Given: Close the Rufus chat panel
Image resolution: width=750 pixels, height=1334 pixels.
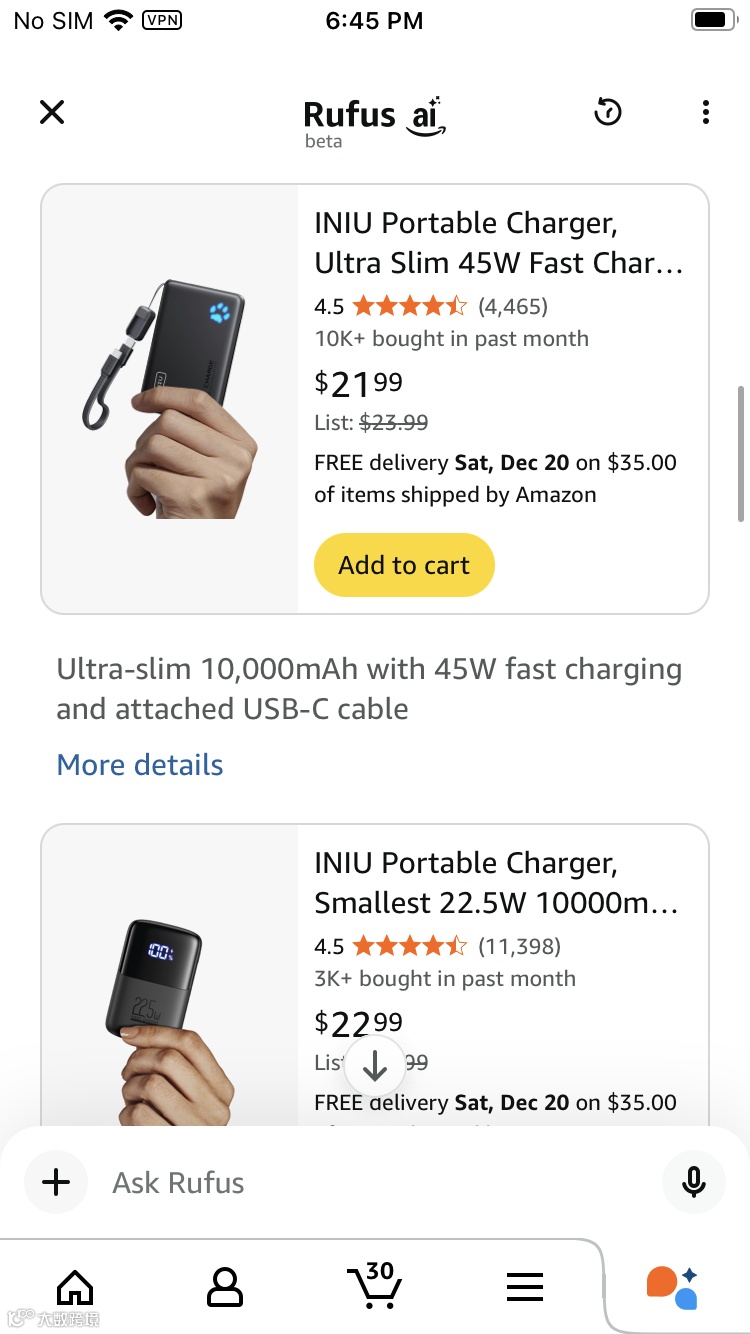Looking at the screenshot, I should tap(52, 112).
